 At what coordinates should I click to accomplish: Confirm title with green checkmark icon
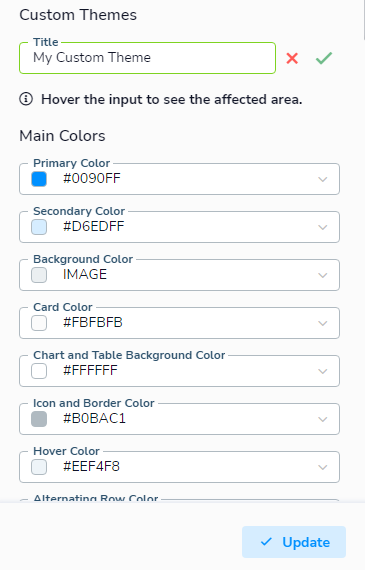(324, 58)
